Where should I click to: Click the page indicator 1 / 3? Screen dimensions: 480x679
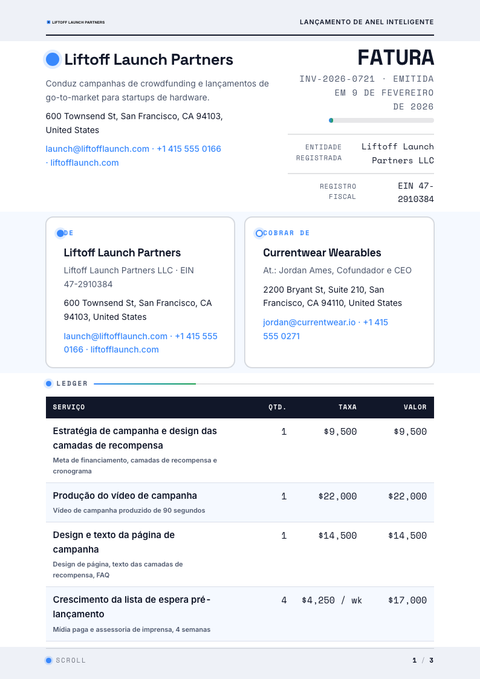click(423, 660)
